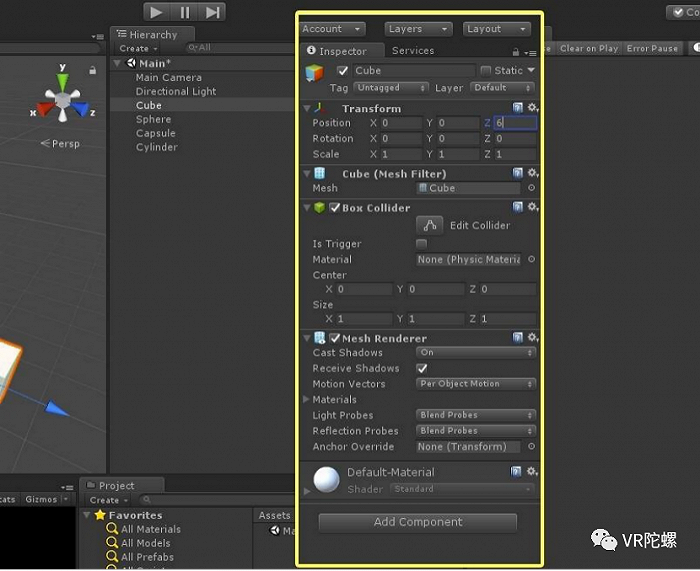Screen dimensions: 700x571
Task: Collapse the Transform component foldout
Action: click(307, 108)
